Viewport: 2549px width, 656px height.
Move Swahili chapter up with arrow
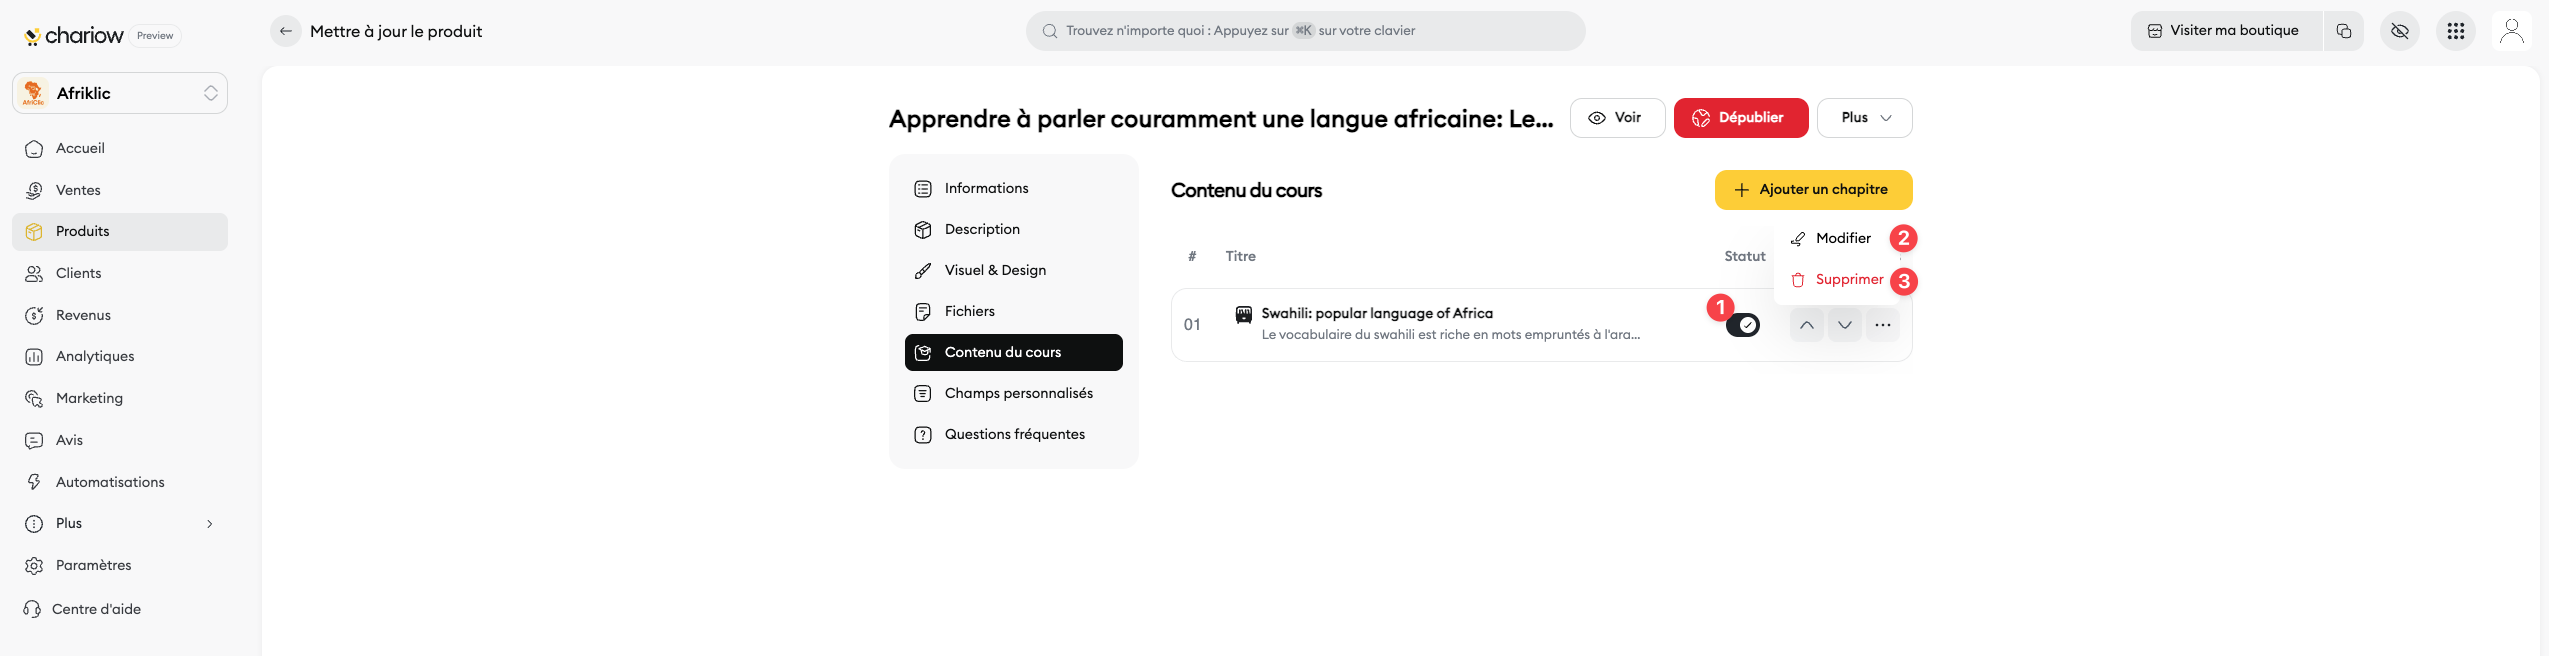1806,325
